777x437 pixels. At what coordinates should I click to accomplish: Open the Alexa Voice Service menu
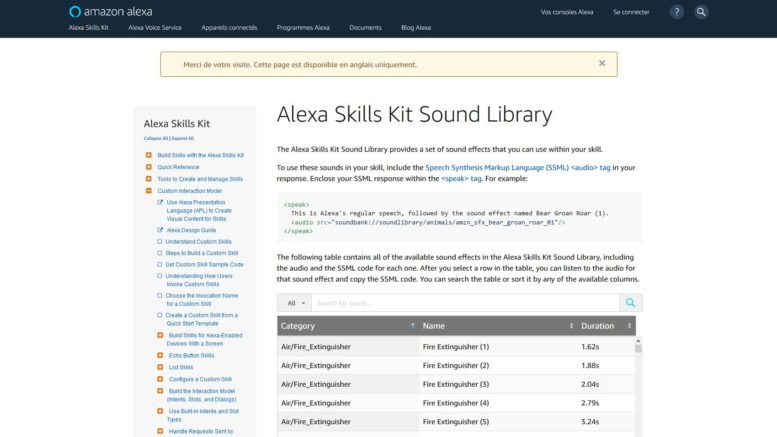[x=155, y=28]
